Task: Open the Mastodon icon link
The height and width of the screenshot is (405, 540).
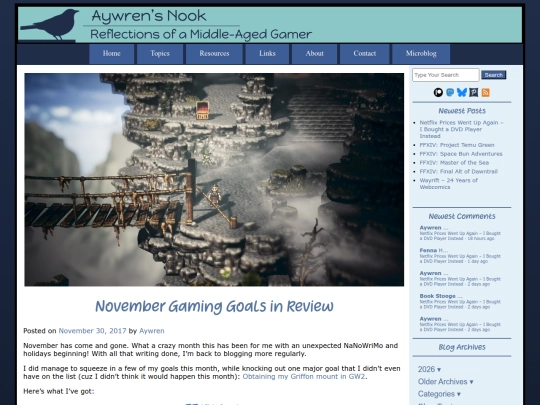Action: tap(450, 92)
